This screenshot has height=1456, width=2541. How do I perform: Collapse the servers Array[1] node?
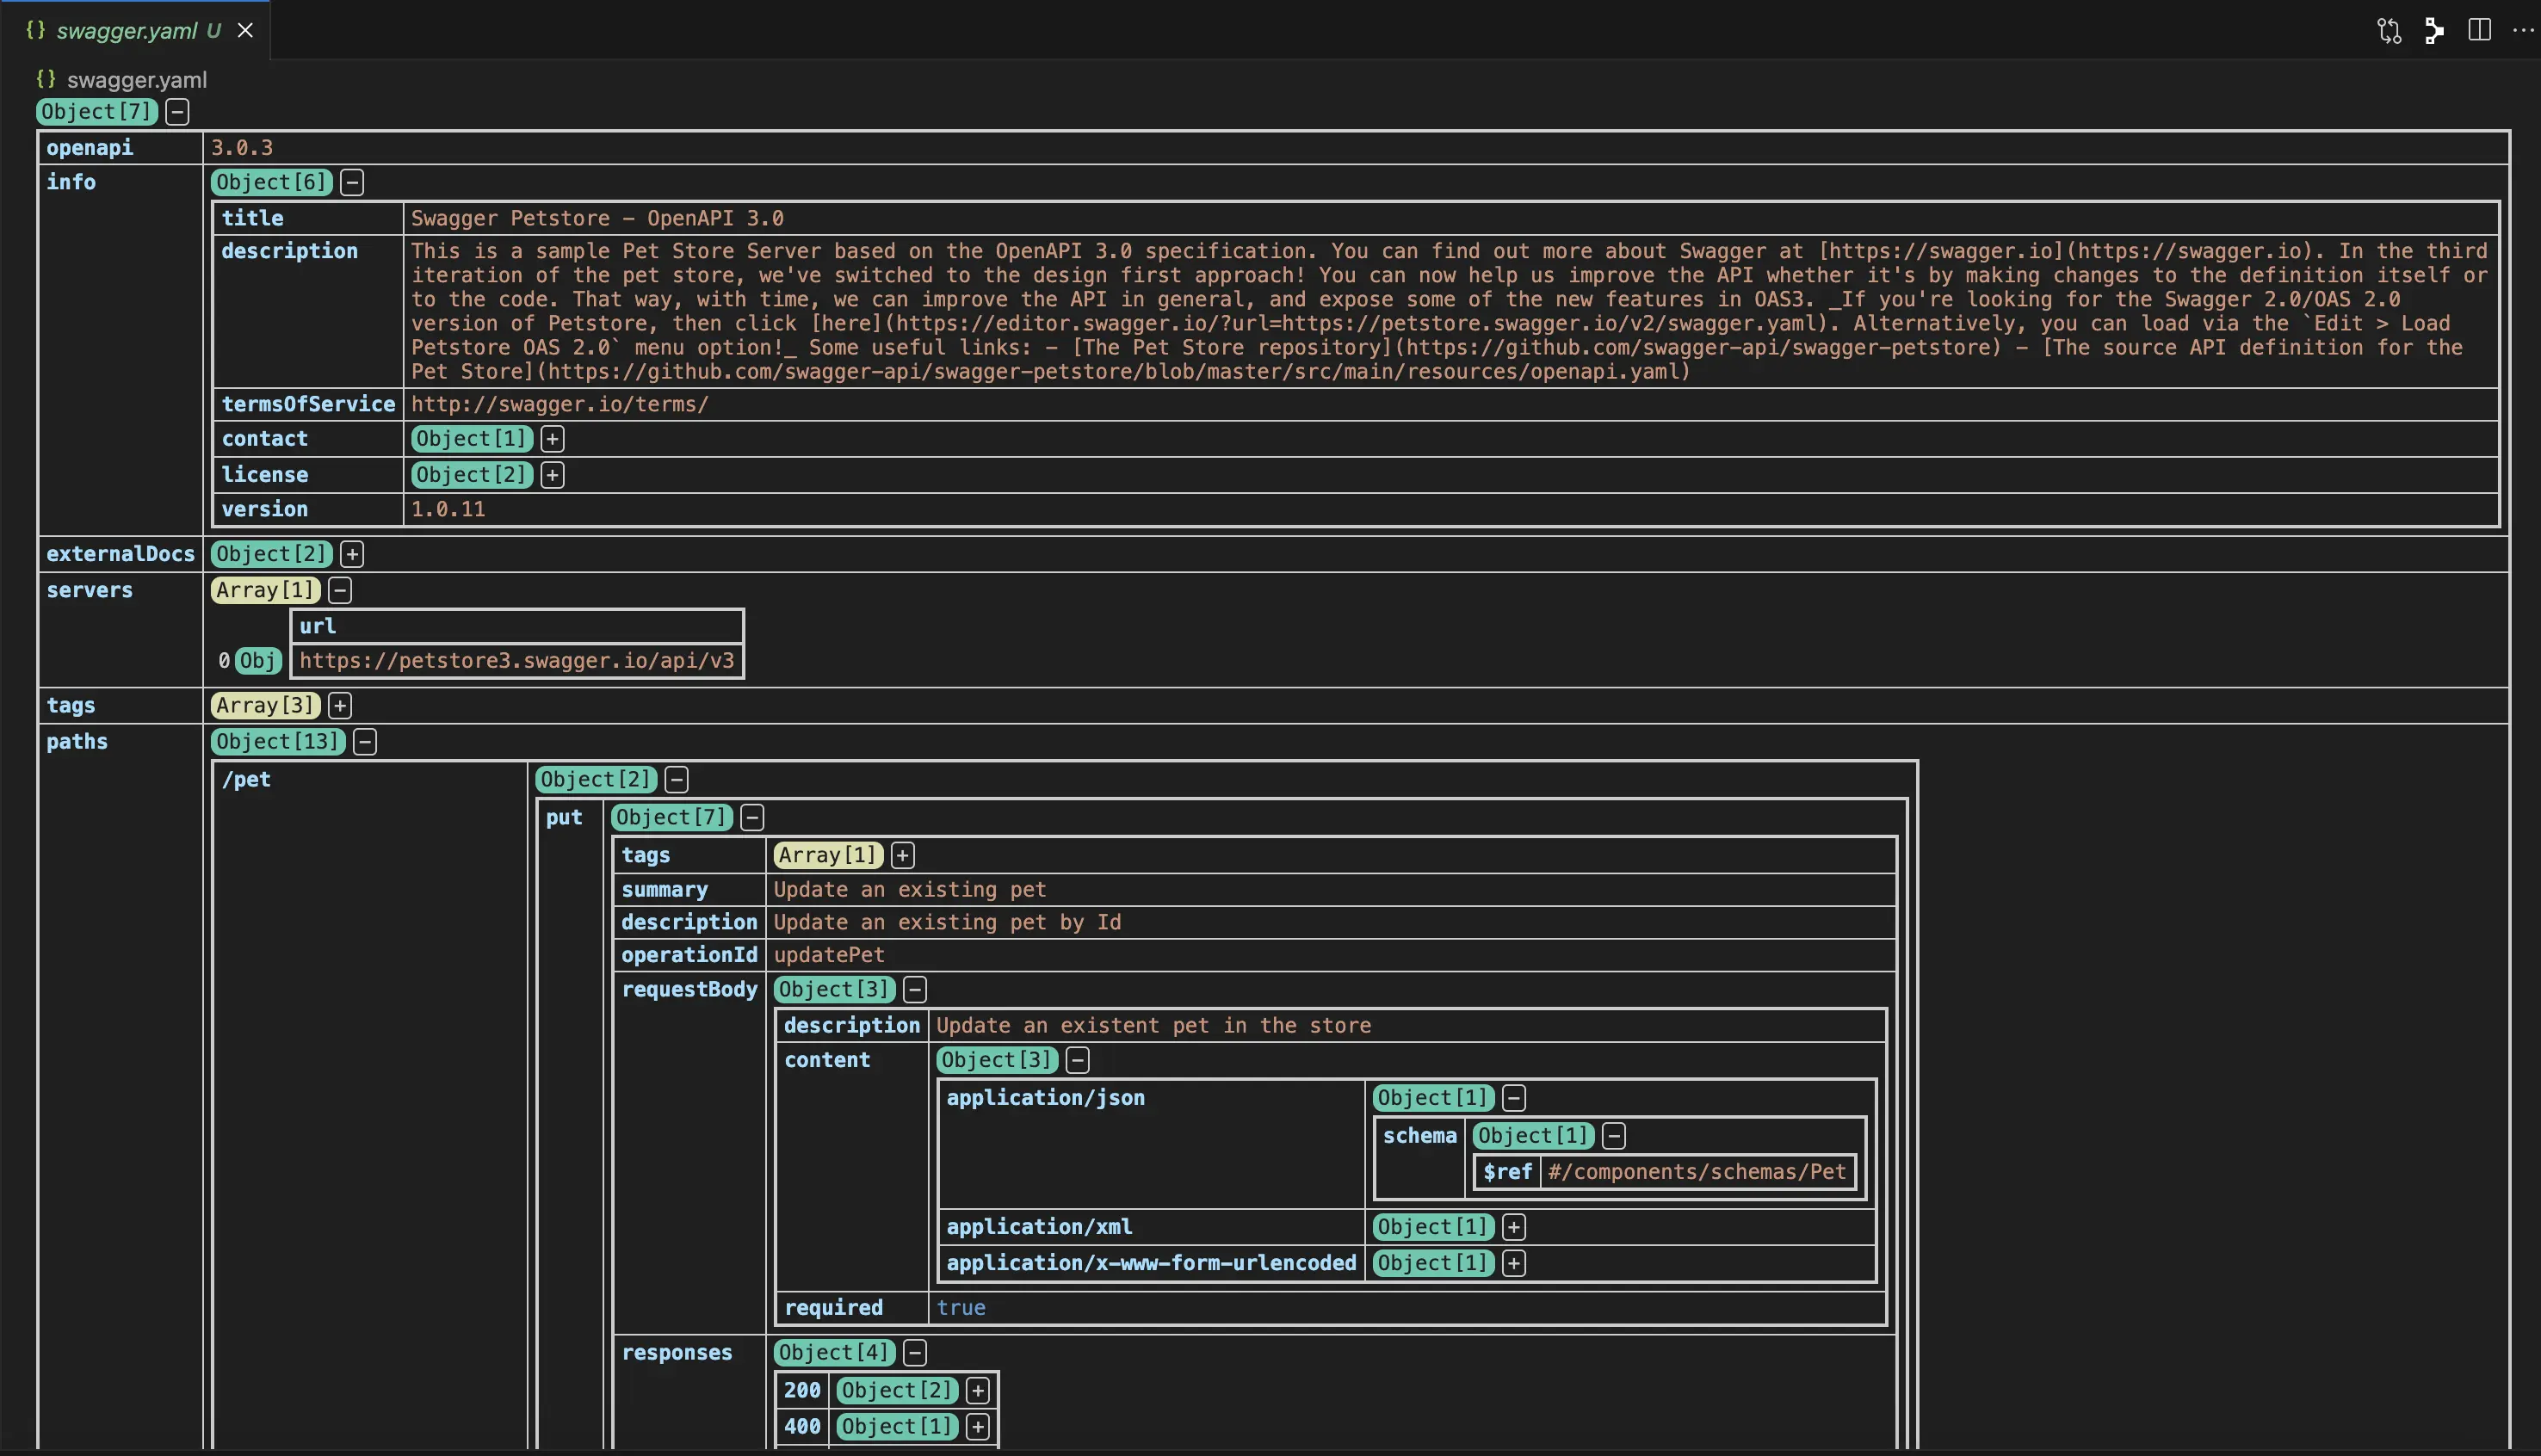click(340, 590)
